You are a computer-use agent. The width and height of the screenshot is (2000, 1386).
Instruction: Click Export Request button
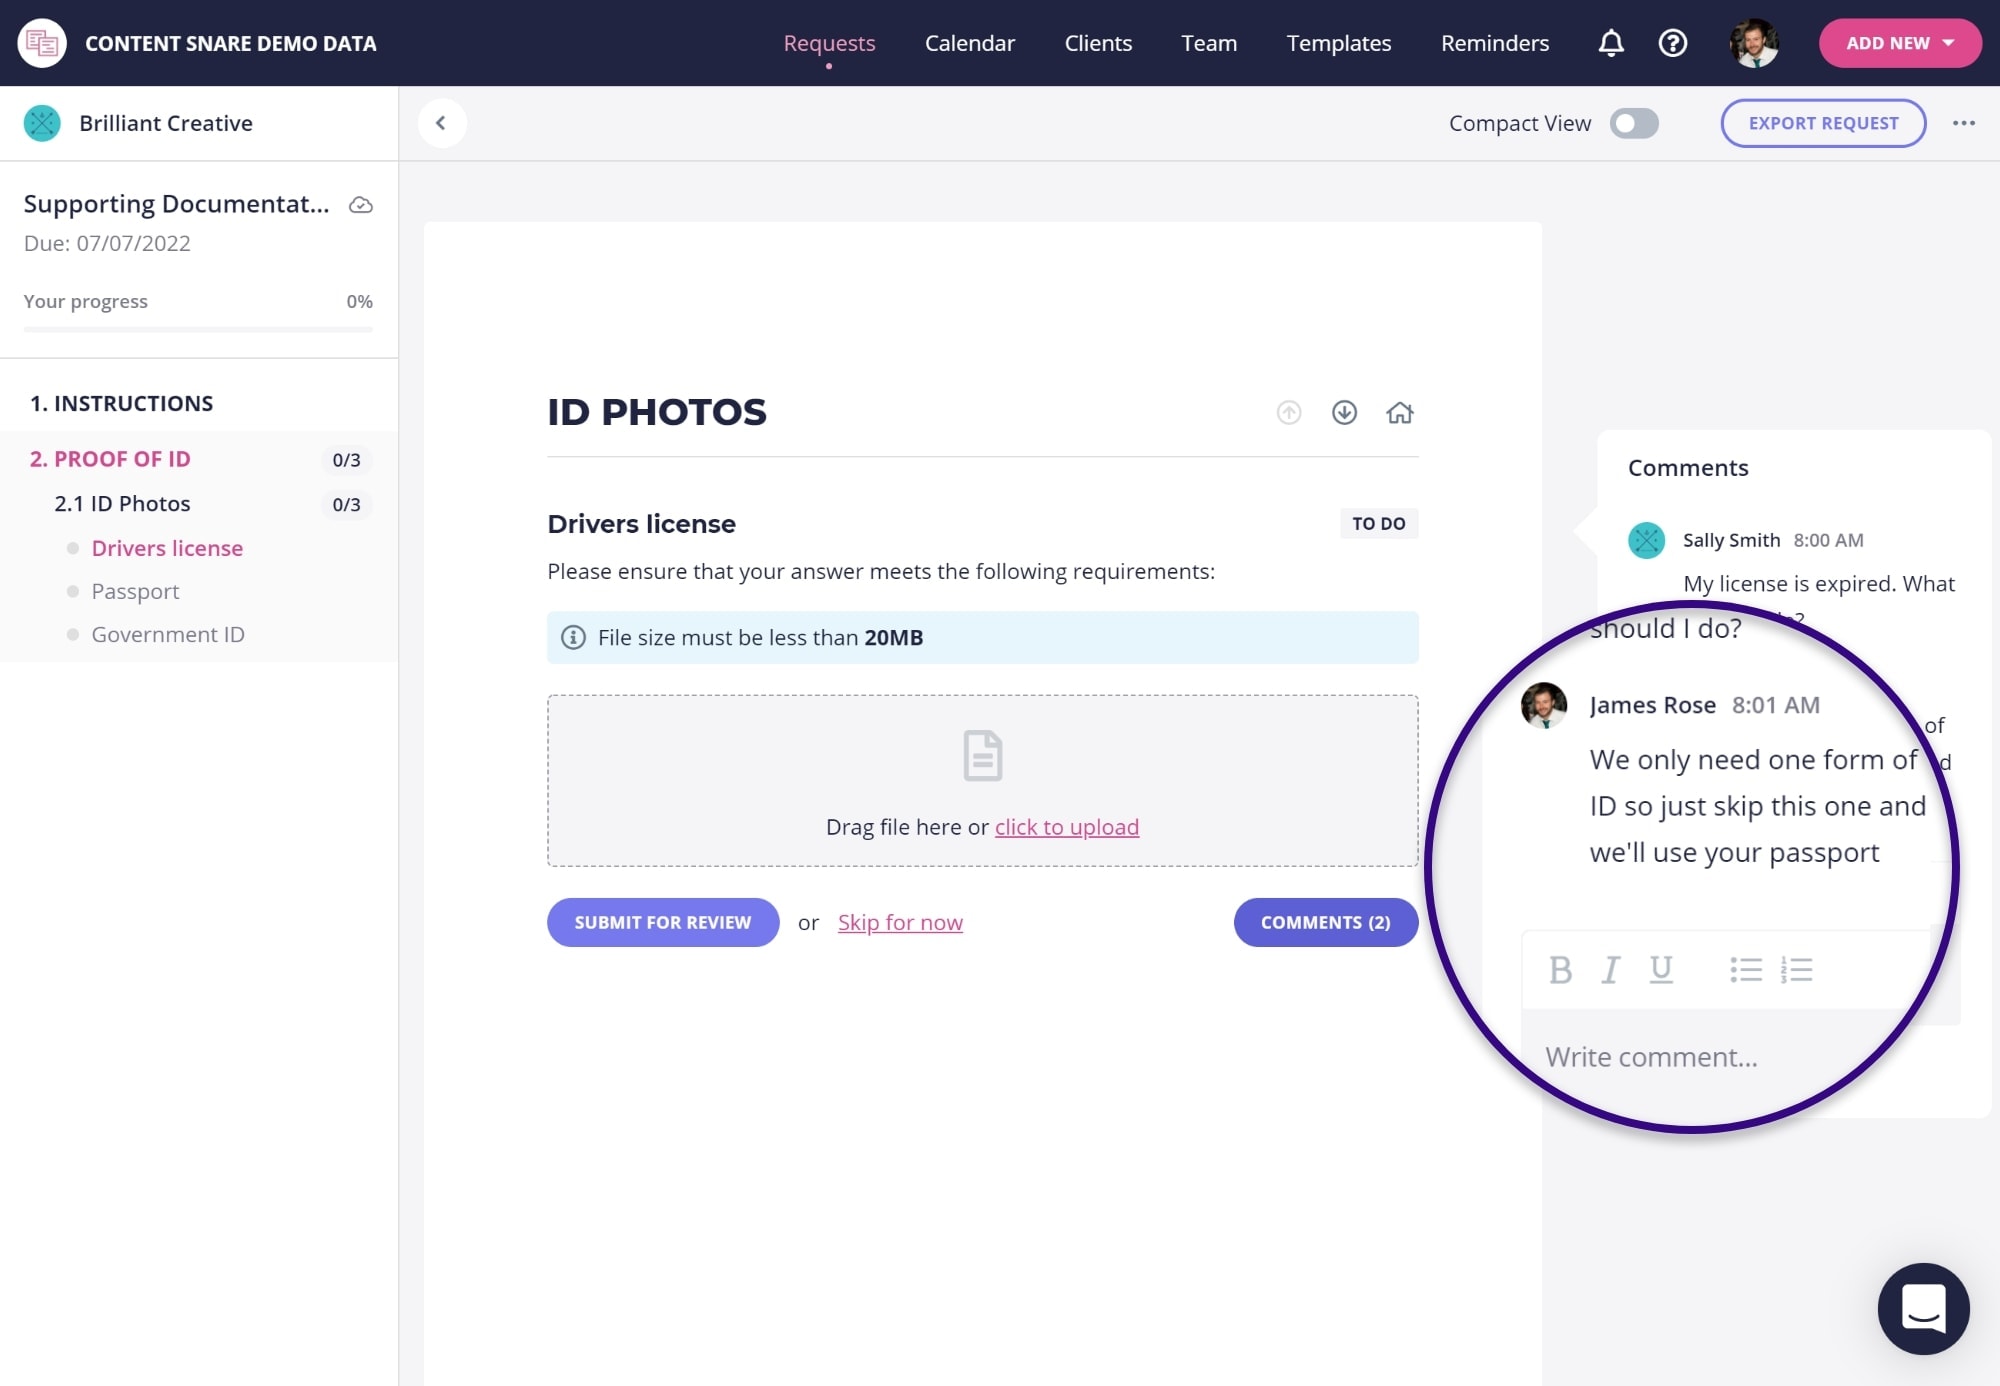coord(1823,123)
